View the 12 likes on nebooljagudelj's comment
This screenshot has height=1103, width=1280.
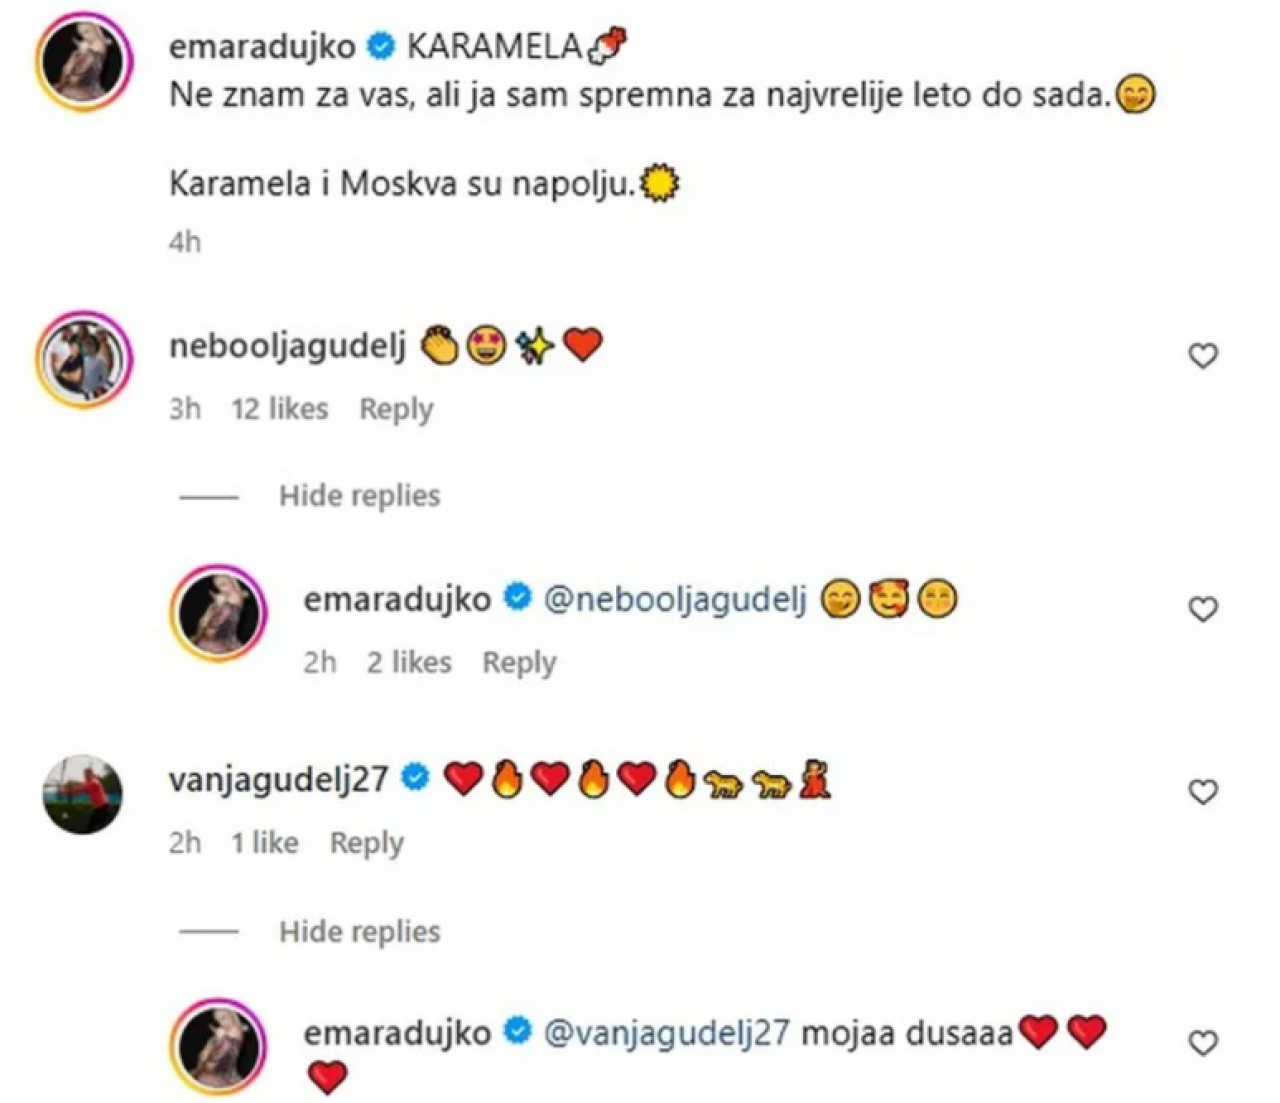(280, 409)
